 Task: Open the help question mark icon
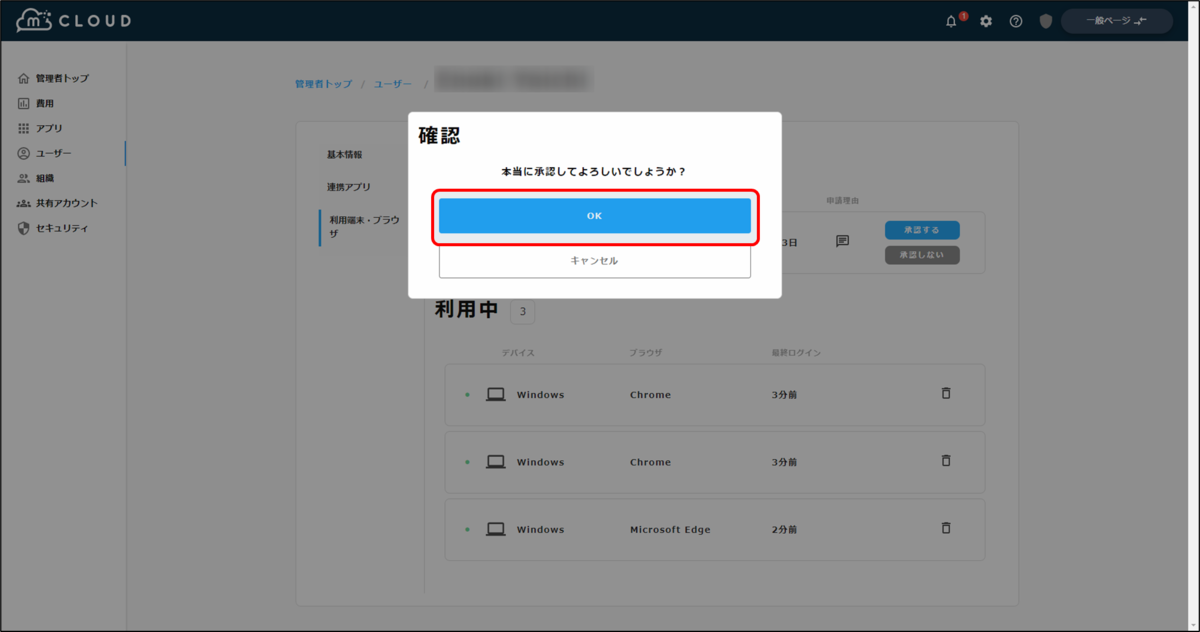1016,21
